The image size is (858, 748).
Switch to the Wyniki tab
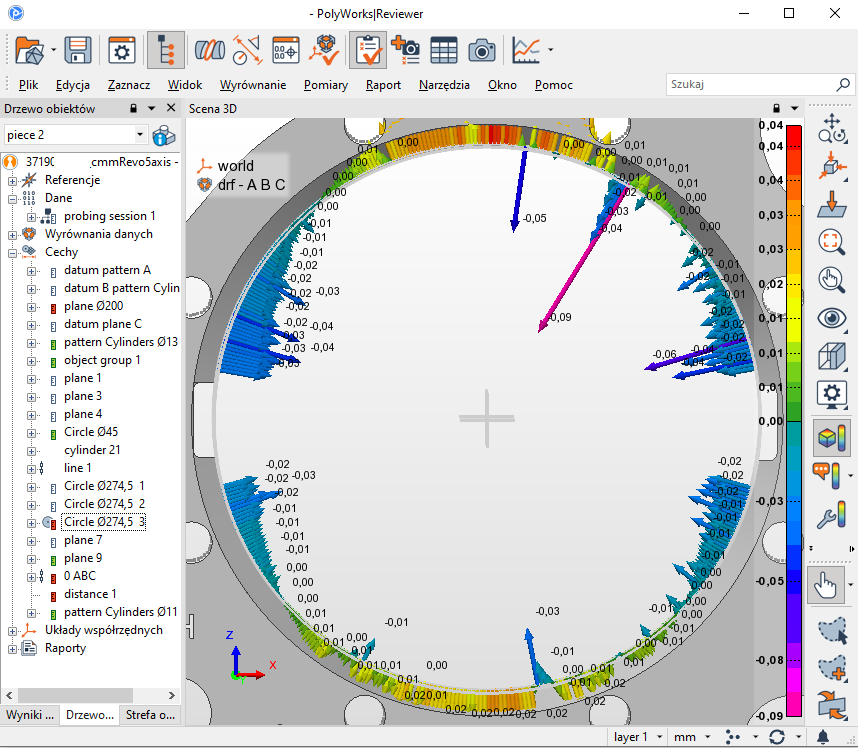[x=30, y=715]
